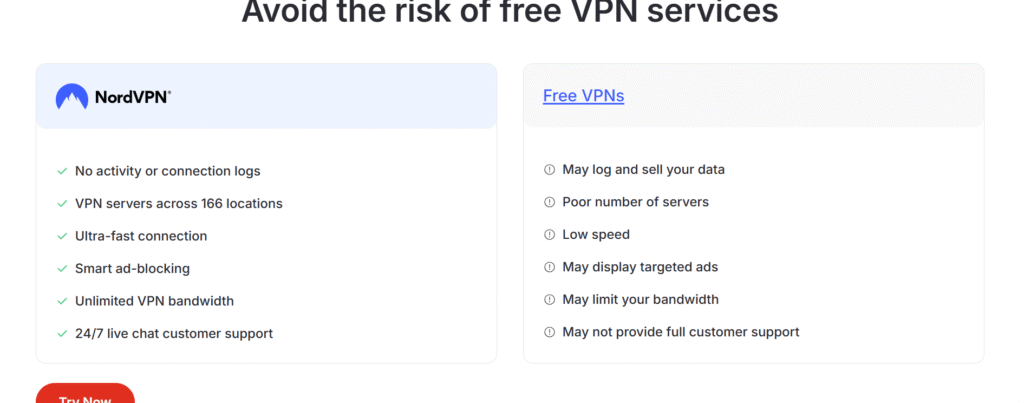
Task: Click the NordVPN mountain logo icon
Action: pyautogui.click(x=71, y=96)
